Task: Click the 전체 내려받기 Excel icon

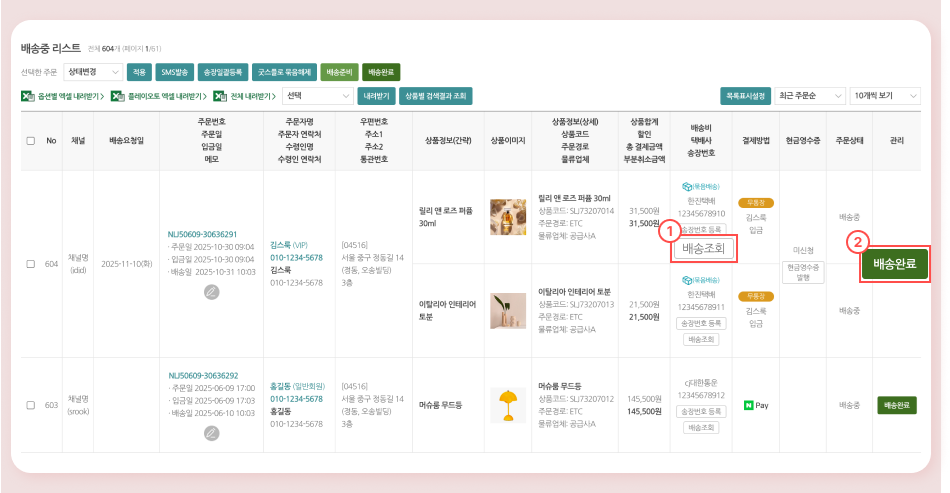Action: [x=221, y=96]
